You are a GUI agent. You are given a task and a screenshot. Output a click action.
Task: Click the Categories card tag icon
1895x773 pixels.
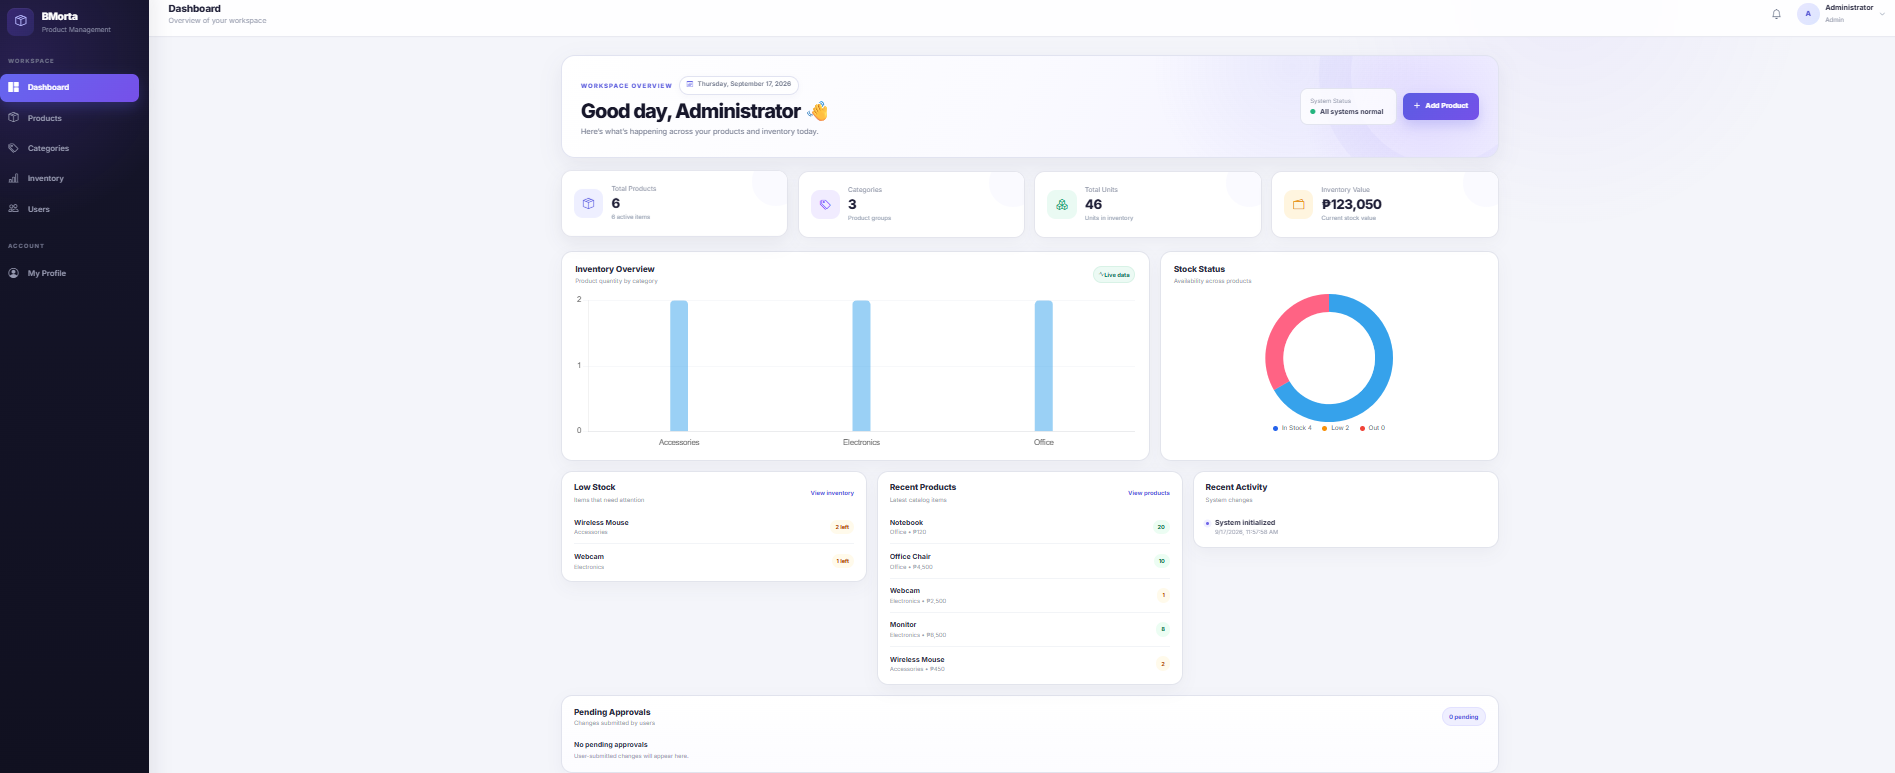click(825, 204)
